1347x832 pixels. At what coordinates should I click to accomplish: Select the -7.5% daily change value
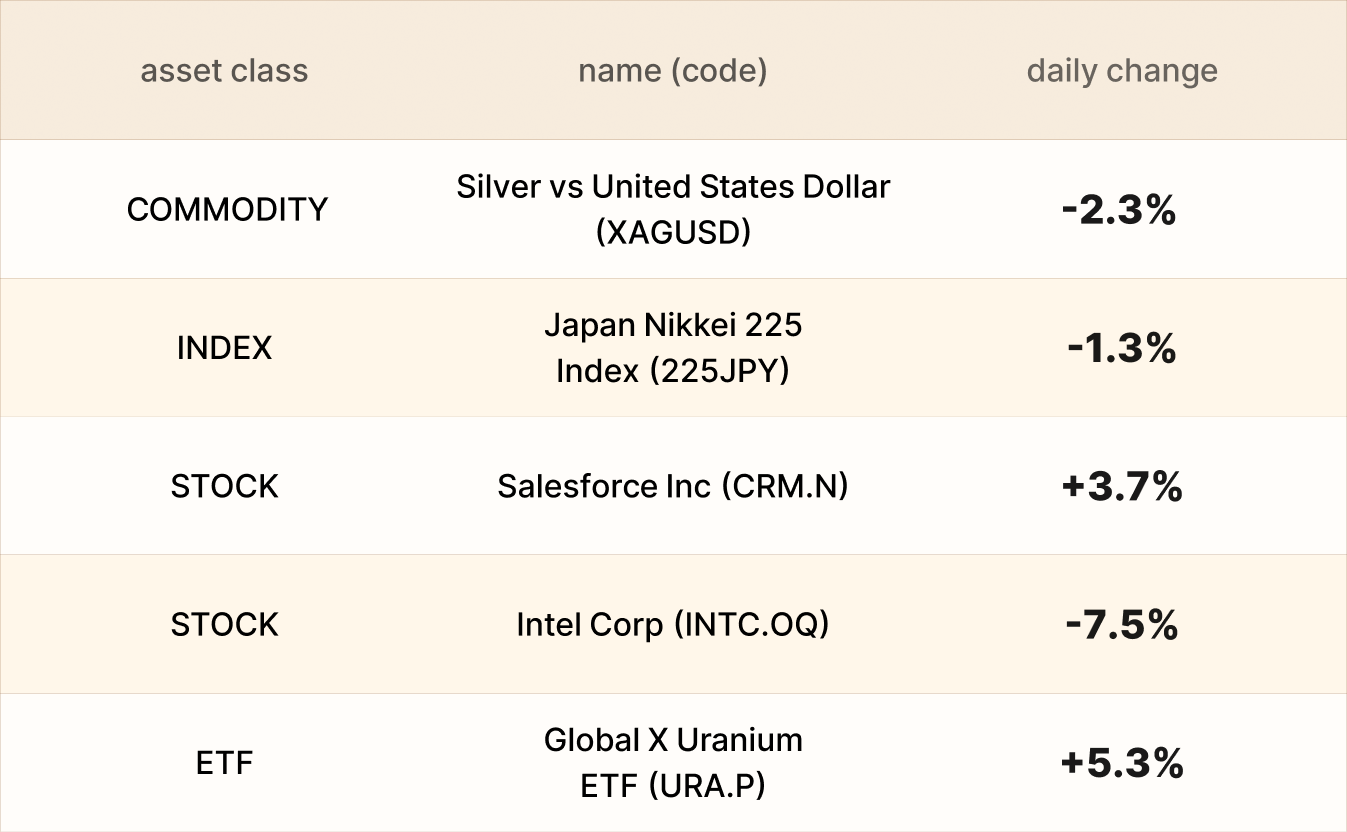pos(1121,625)
